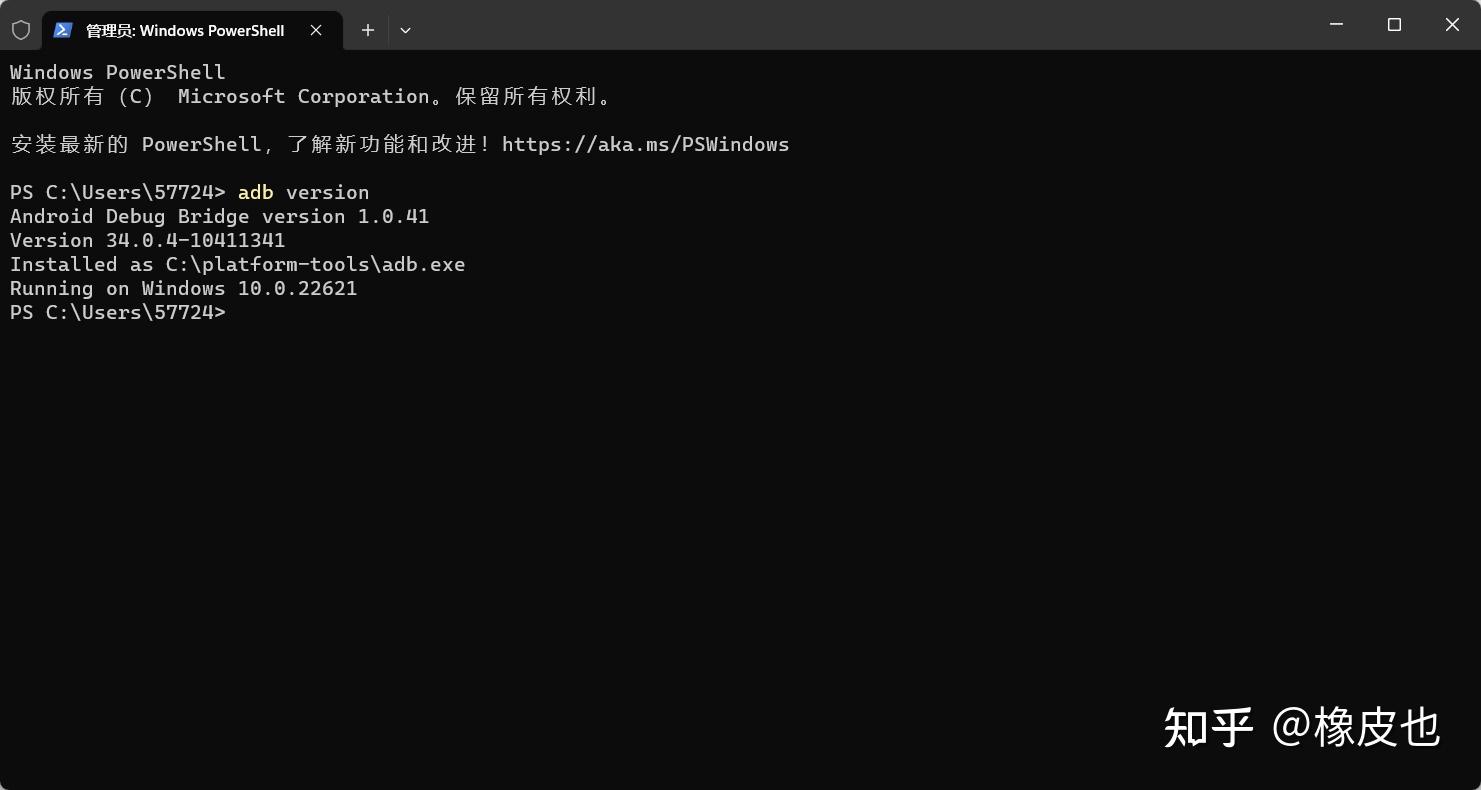Viewport: 1481px width, 790px height.
Task: Click the Running on Windows 10.0.22621 line
Action: tap(183, 288)
